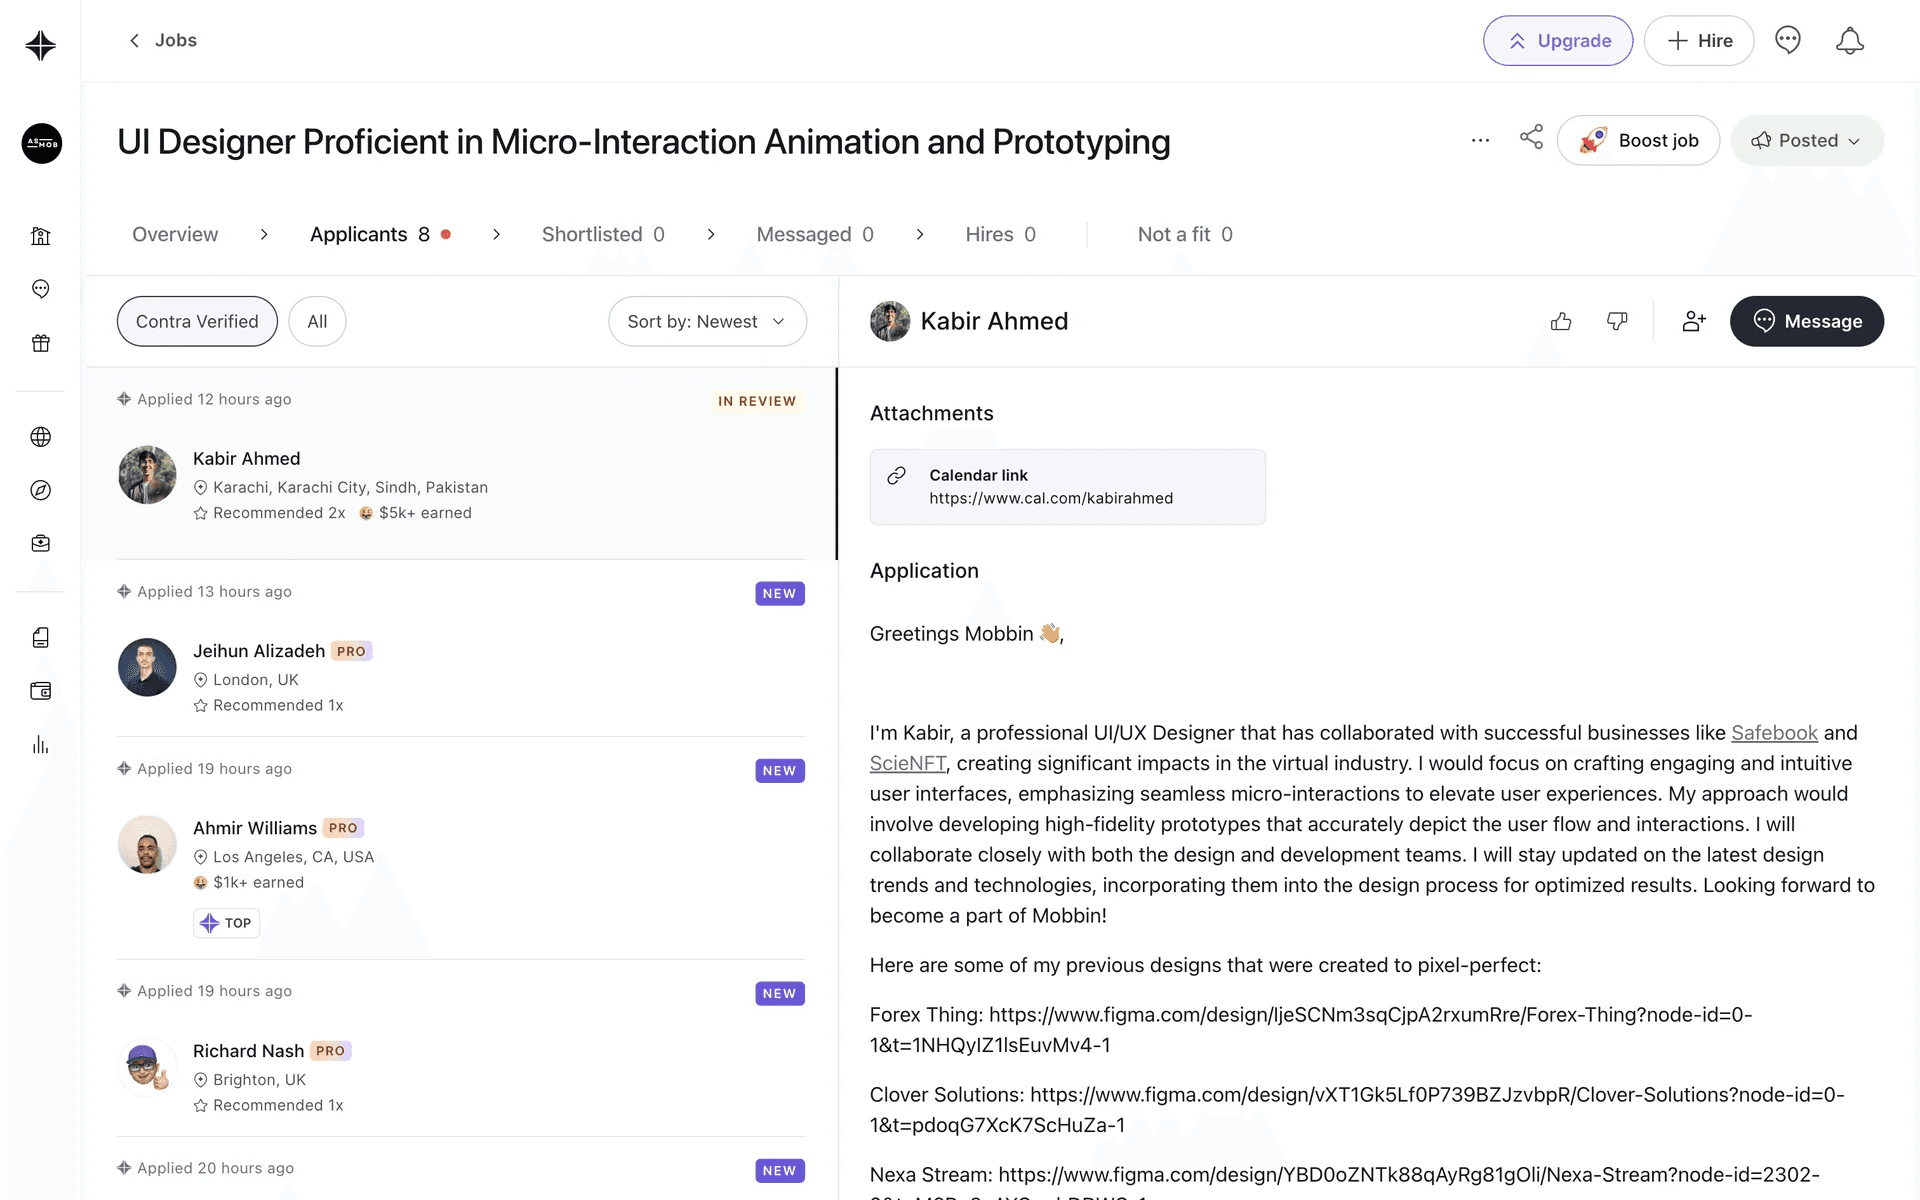Switch filter to All applicants
The height and width of the screenshot is (1200, 1920).
click(x=317, y=321)
